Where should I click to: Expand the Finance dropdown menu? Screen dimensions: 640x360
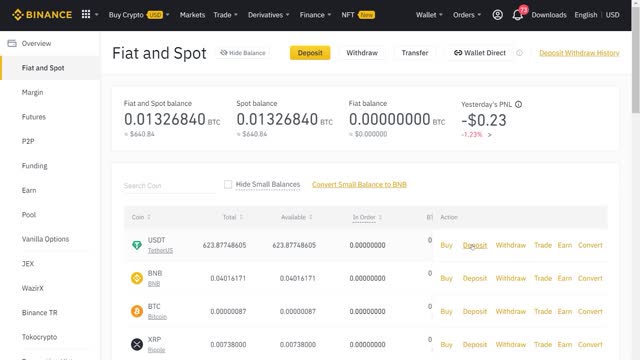coord(315,15)
